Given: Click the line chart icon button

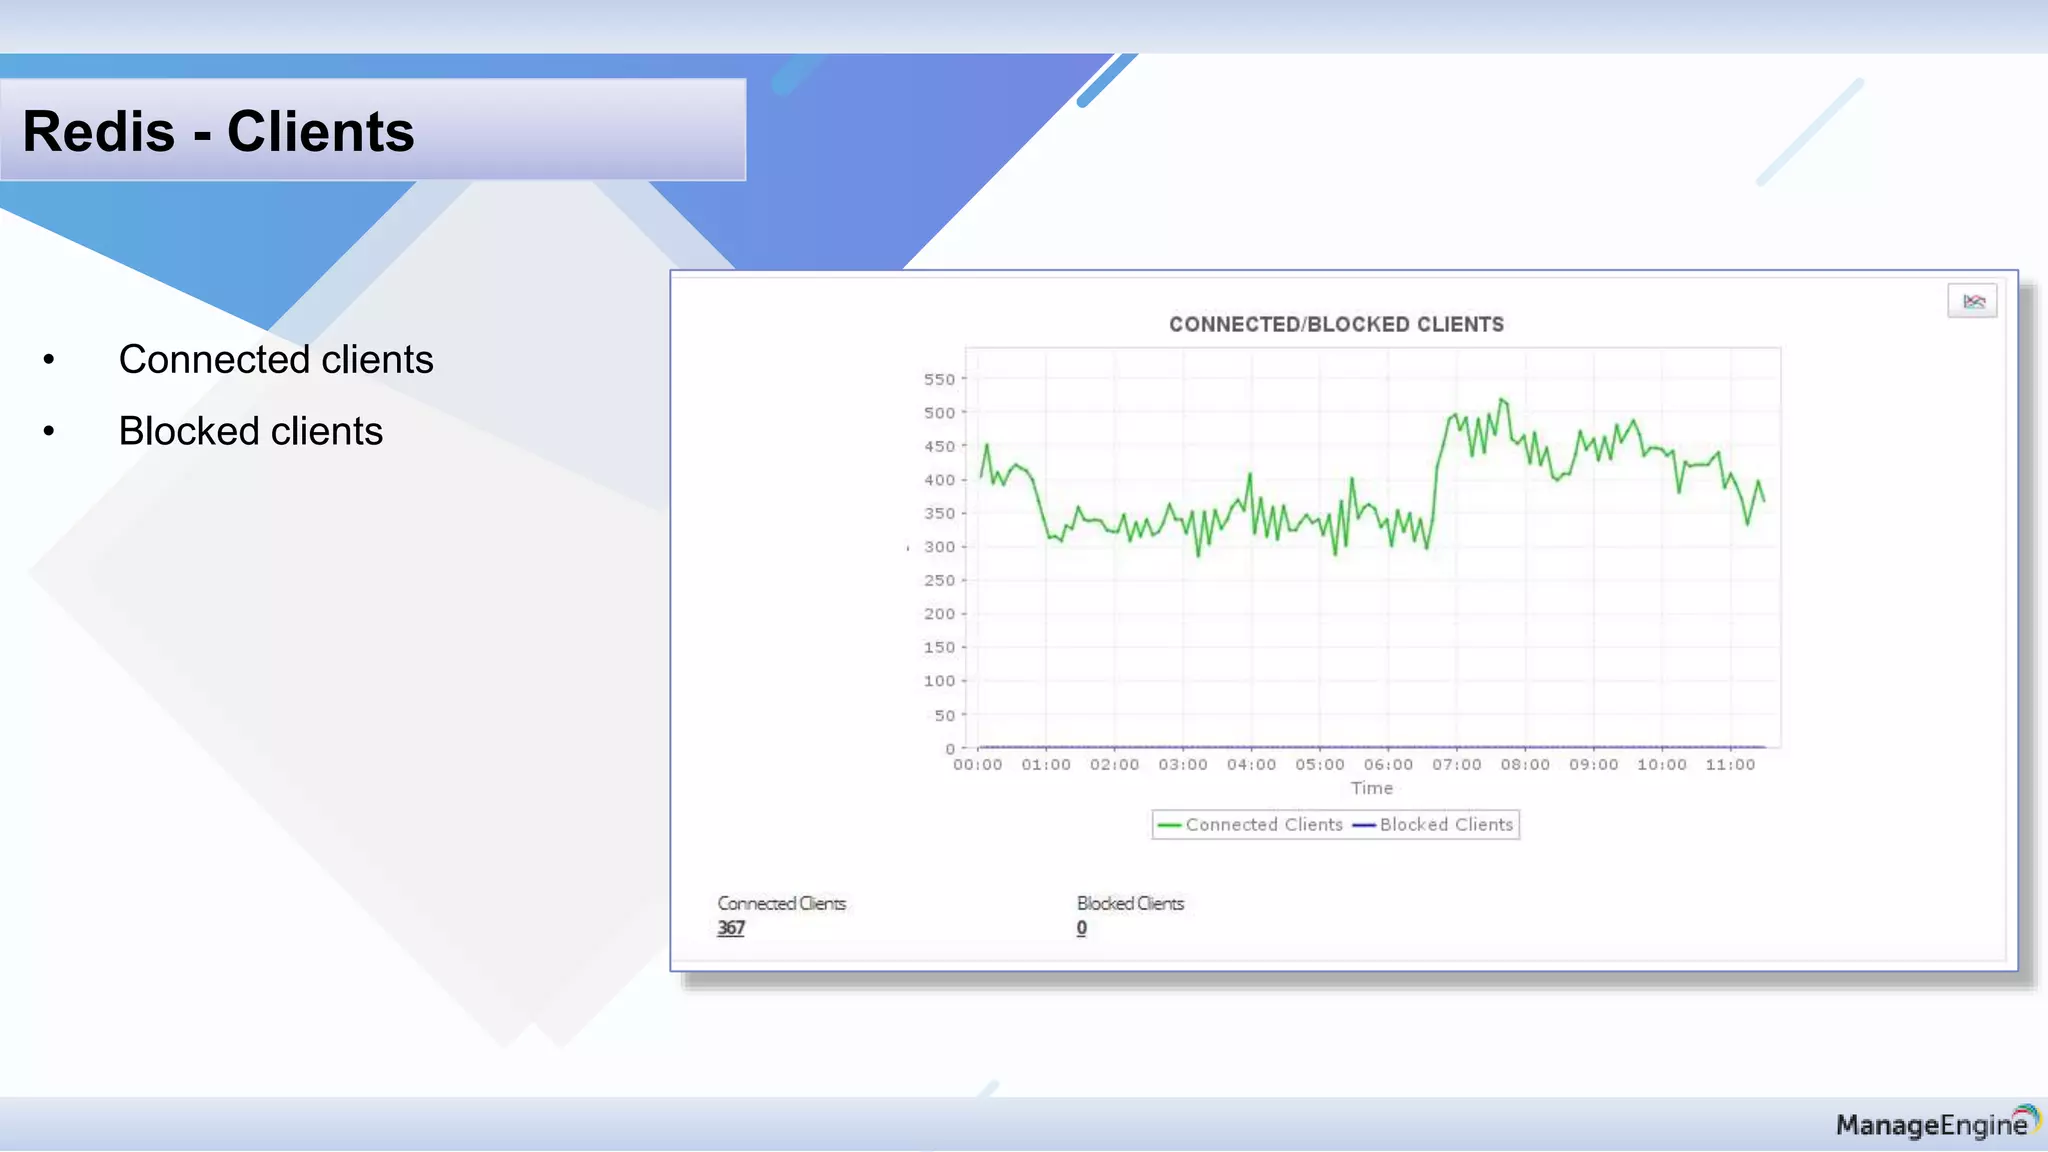Looking at the screenshot, I should coord(1972,301).
